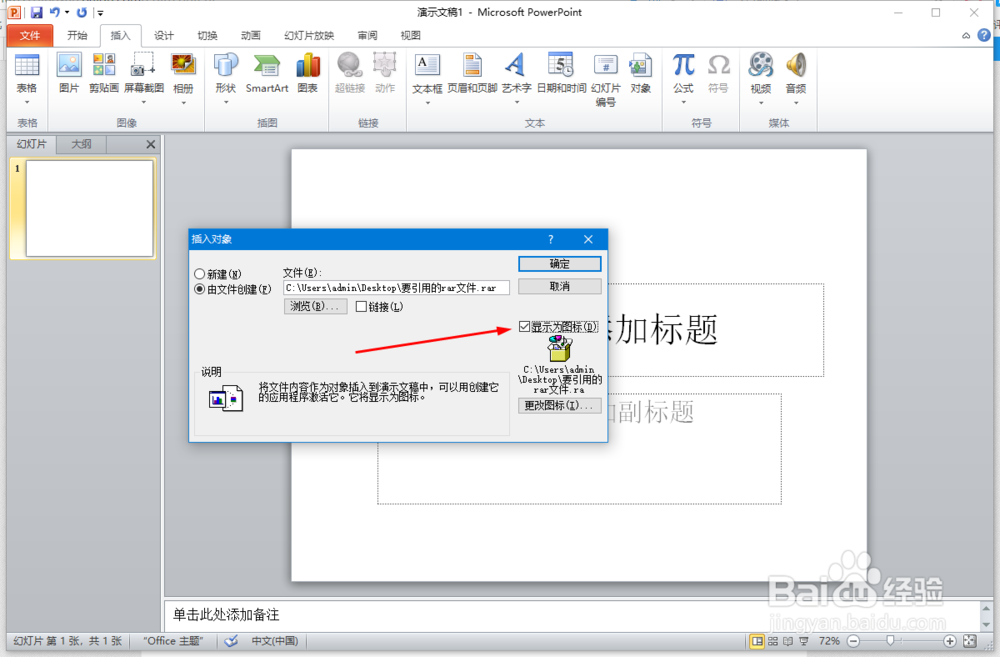1000x657 pixels.
Task: Click the 超链接 hyperlink icon
Action: point(349,65)
